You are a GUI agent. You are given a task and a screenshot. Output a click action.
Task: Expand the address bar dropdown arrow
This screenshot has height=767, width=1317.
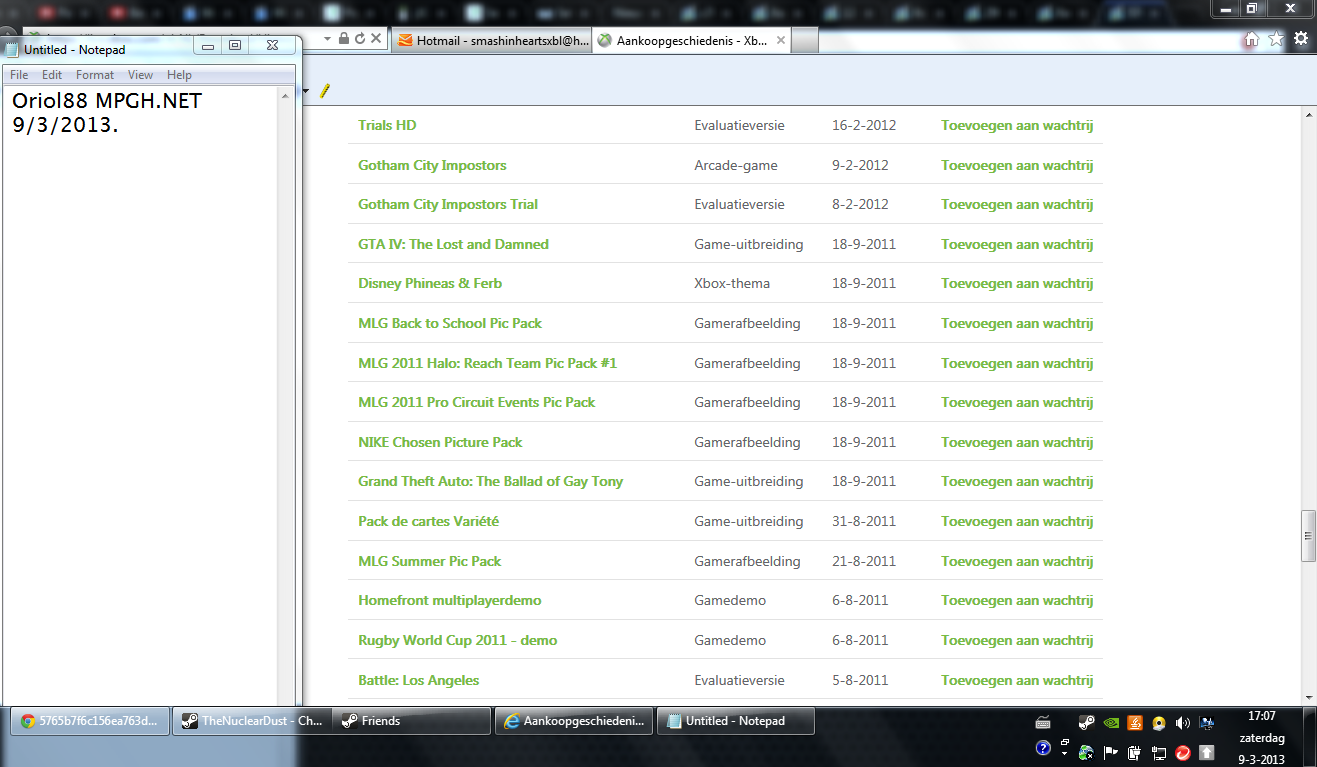tap(329, 38)
